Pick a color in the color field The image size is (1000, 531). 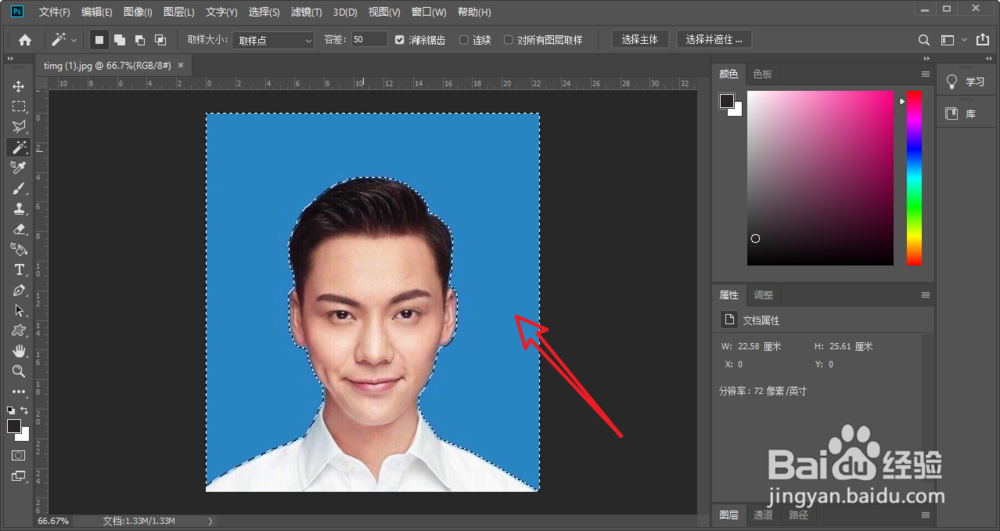(820, 178)
